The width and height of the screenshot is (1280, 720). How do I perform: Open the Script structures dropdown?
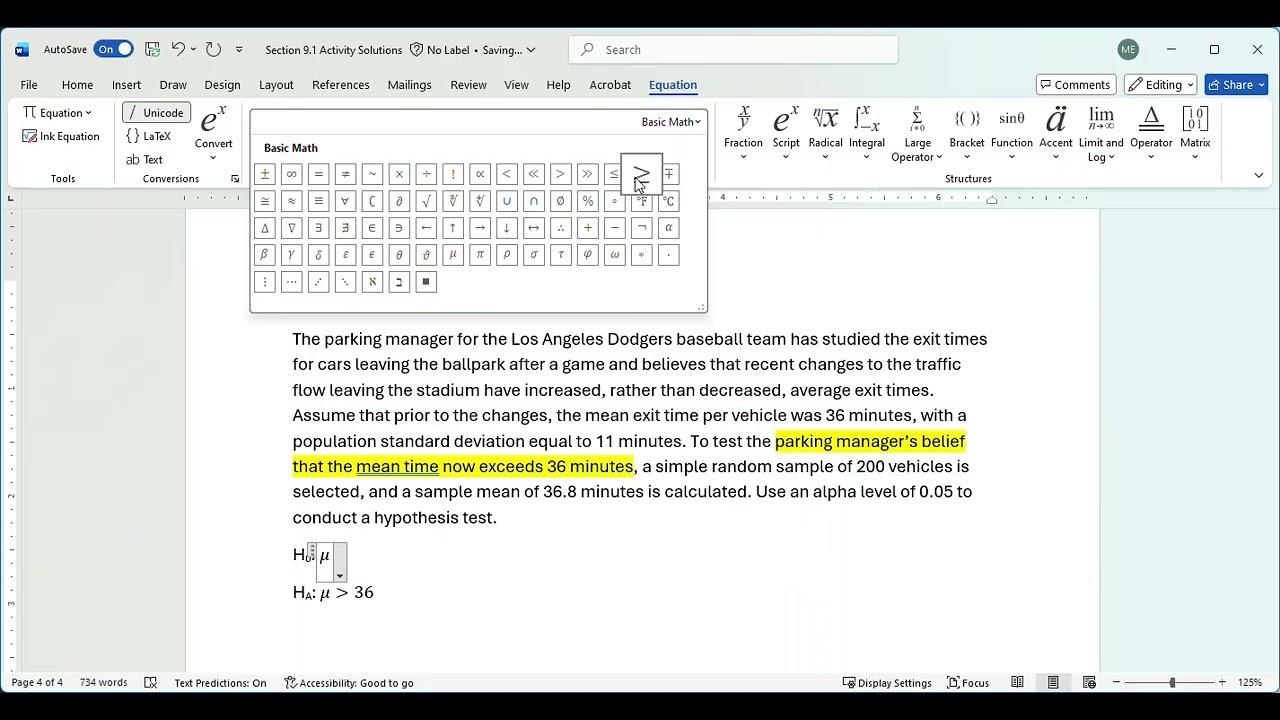coord(786,135)
